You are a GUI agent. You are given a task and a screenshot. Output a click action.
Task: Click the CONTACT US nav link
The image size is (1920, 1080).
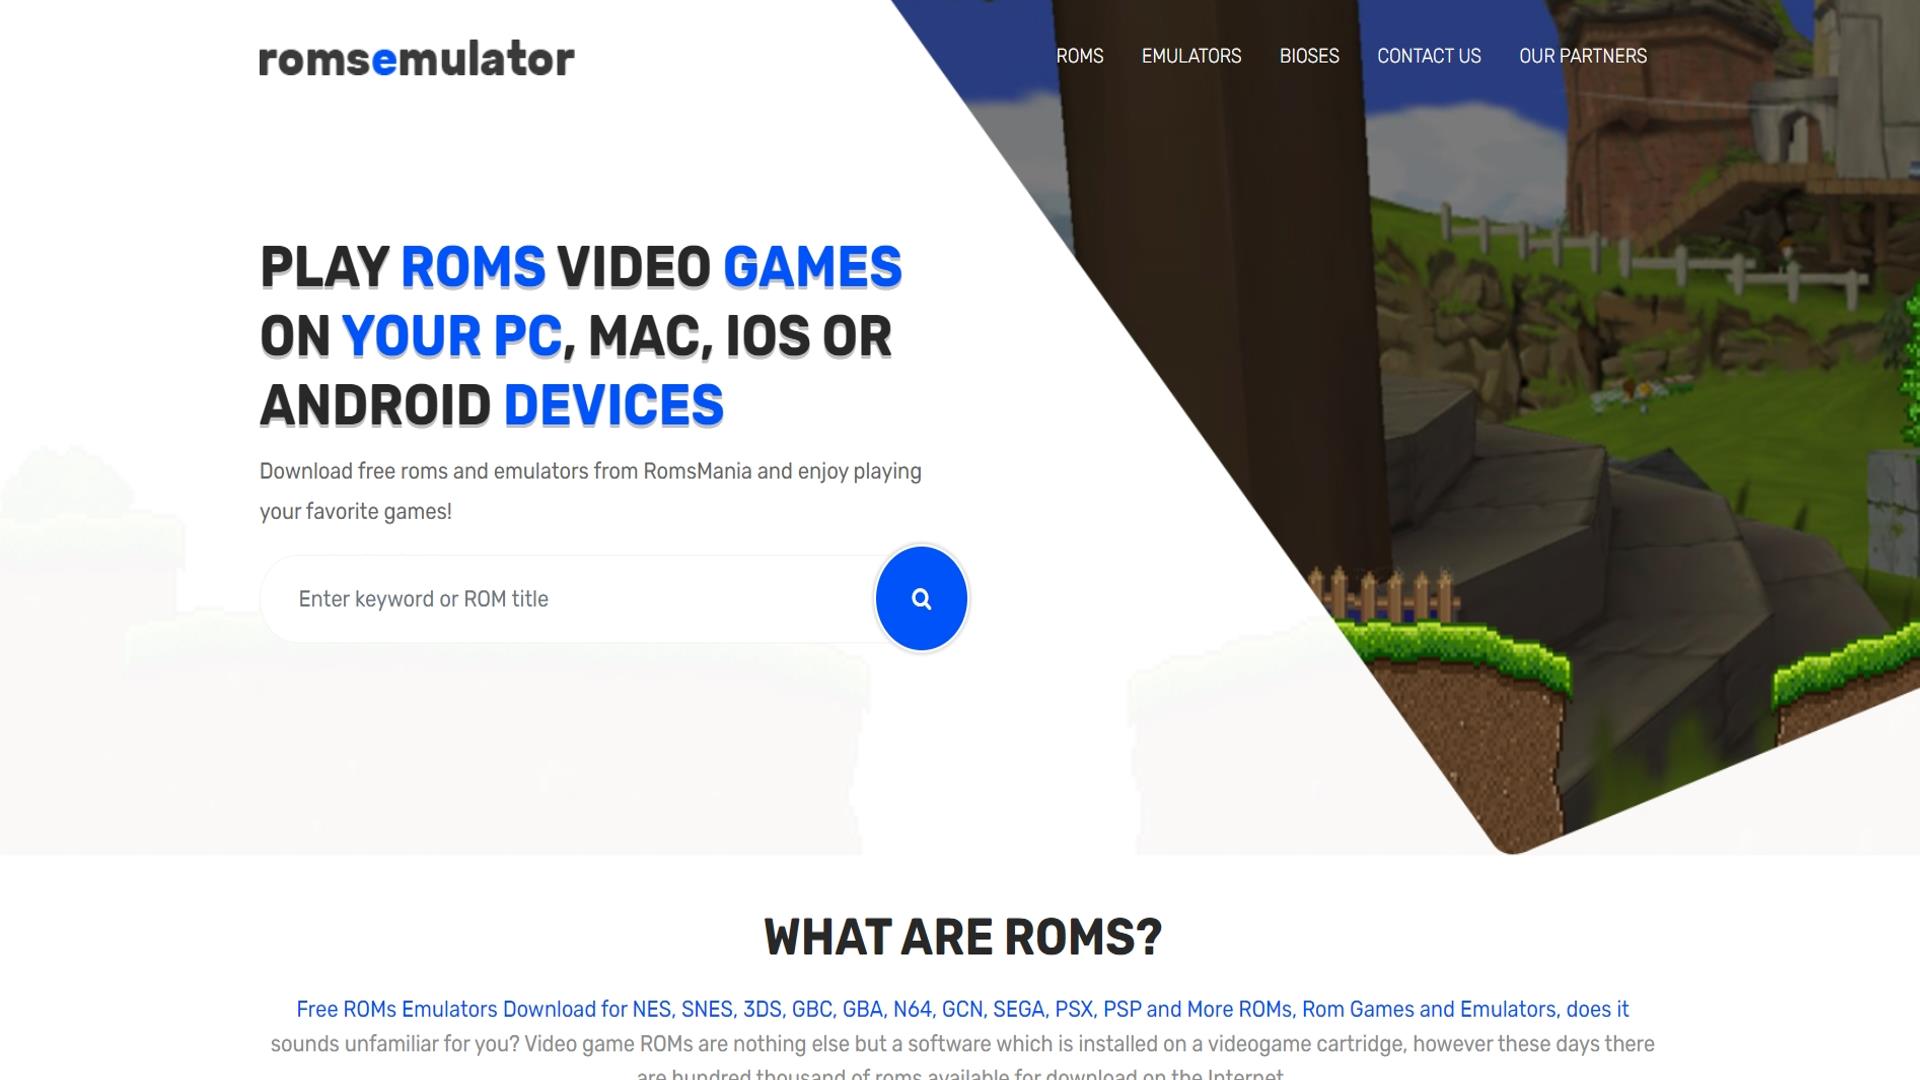pyautogui.click(x=1428, y=55)
